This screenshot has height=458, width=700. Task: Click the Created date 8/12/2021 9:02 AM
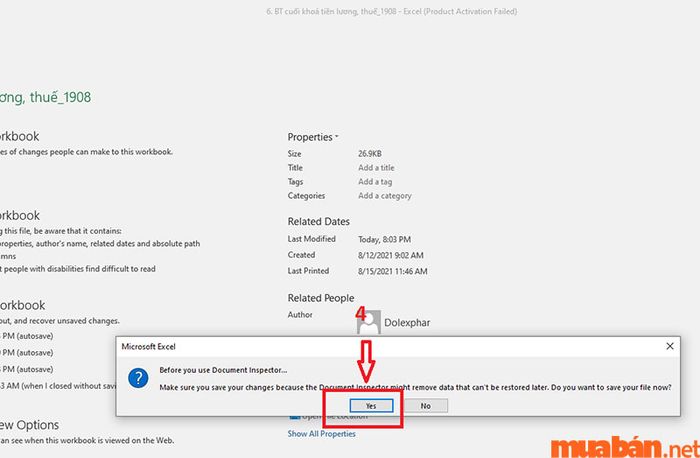(391, 255)
